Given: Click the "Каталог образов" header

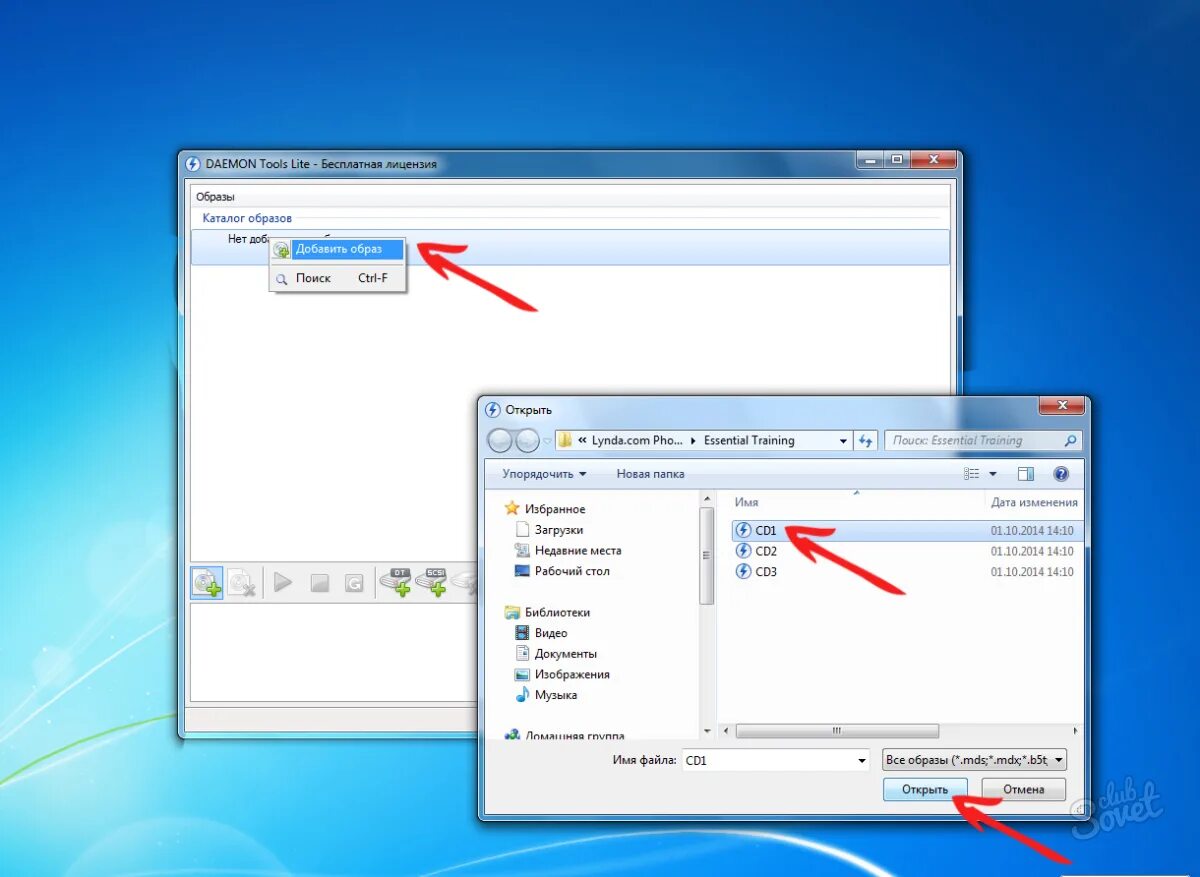Looking at the screenshot, I should pos(247,218).
